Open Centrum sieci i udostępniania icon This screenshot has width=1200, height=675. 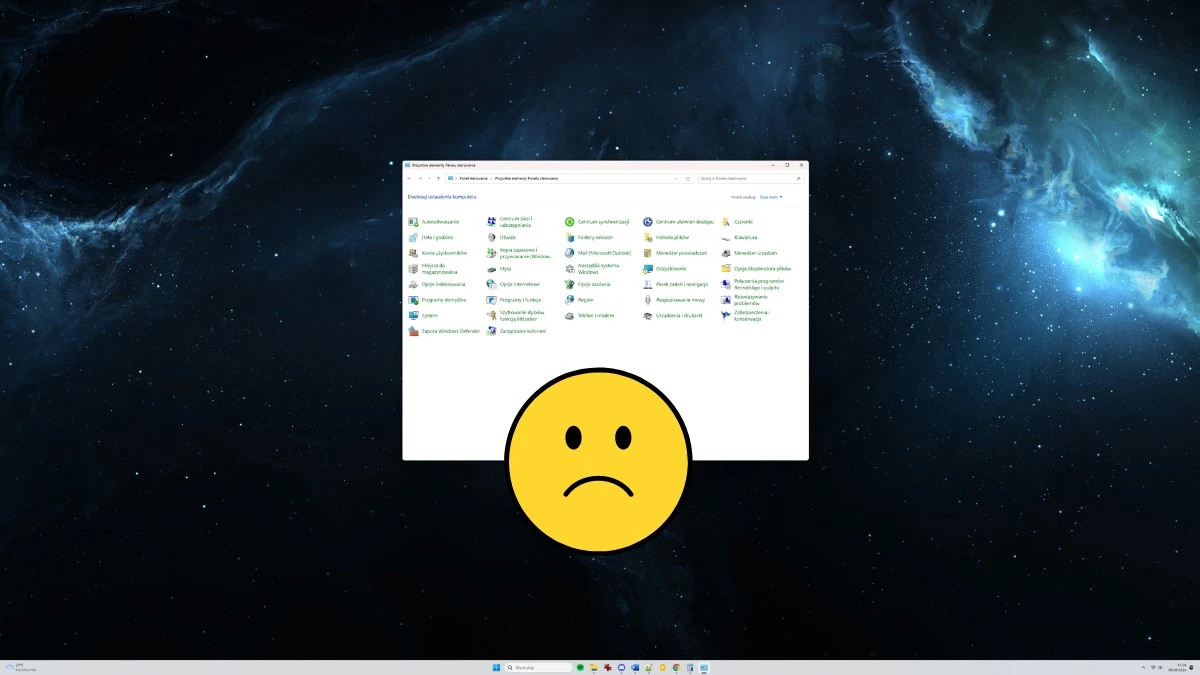(x=491, y=222)
